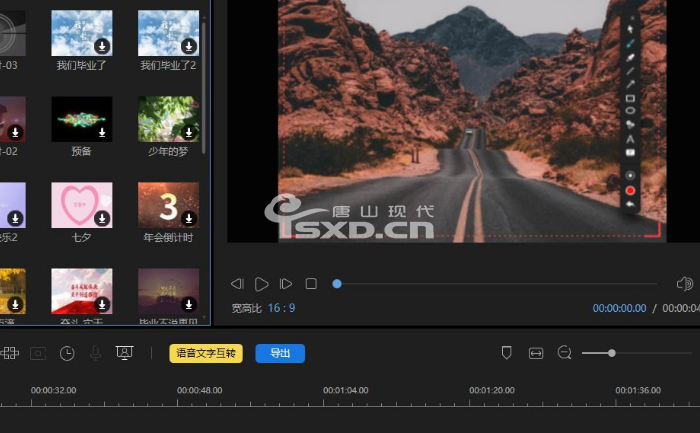Jump to 00:01:04.00 on the timeline ruler
This screenshot has height=433, width=700.
(x=346, y=390)
